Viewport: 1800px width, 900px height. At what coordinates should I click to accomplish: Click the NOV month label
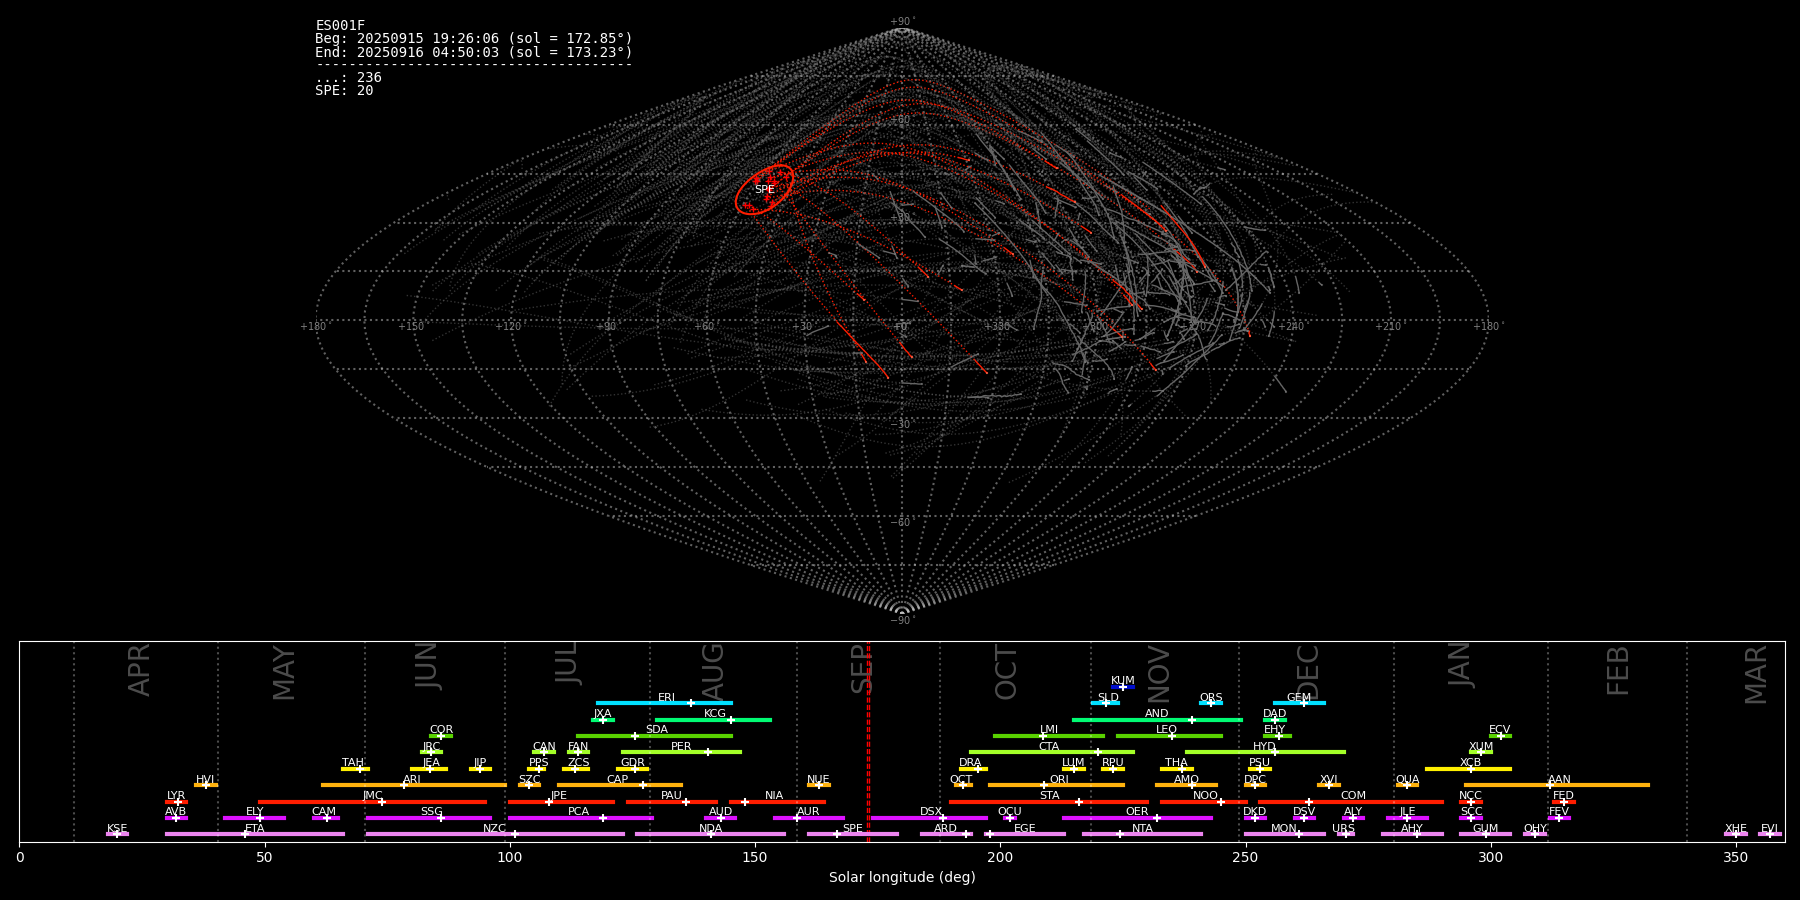1158,673
